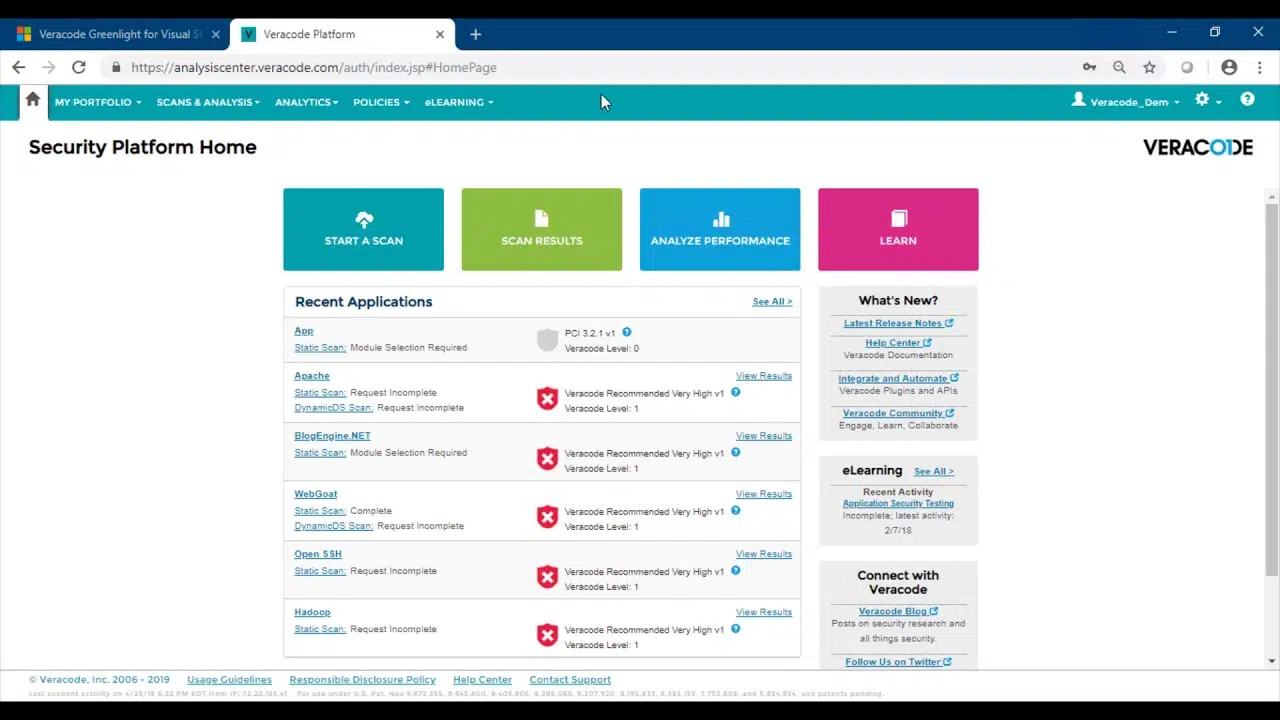This screenshot has width=1280, height=720.
Task: Open the Latest Release Notes link
Action: 893,322
